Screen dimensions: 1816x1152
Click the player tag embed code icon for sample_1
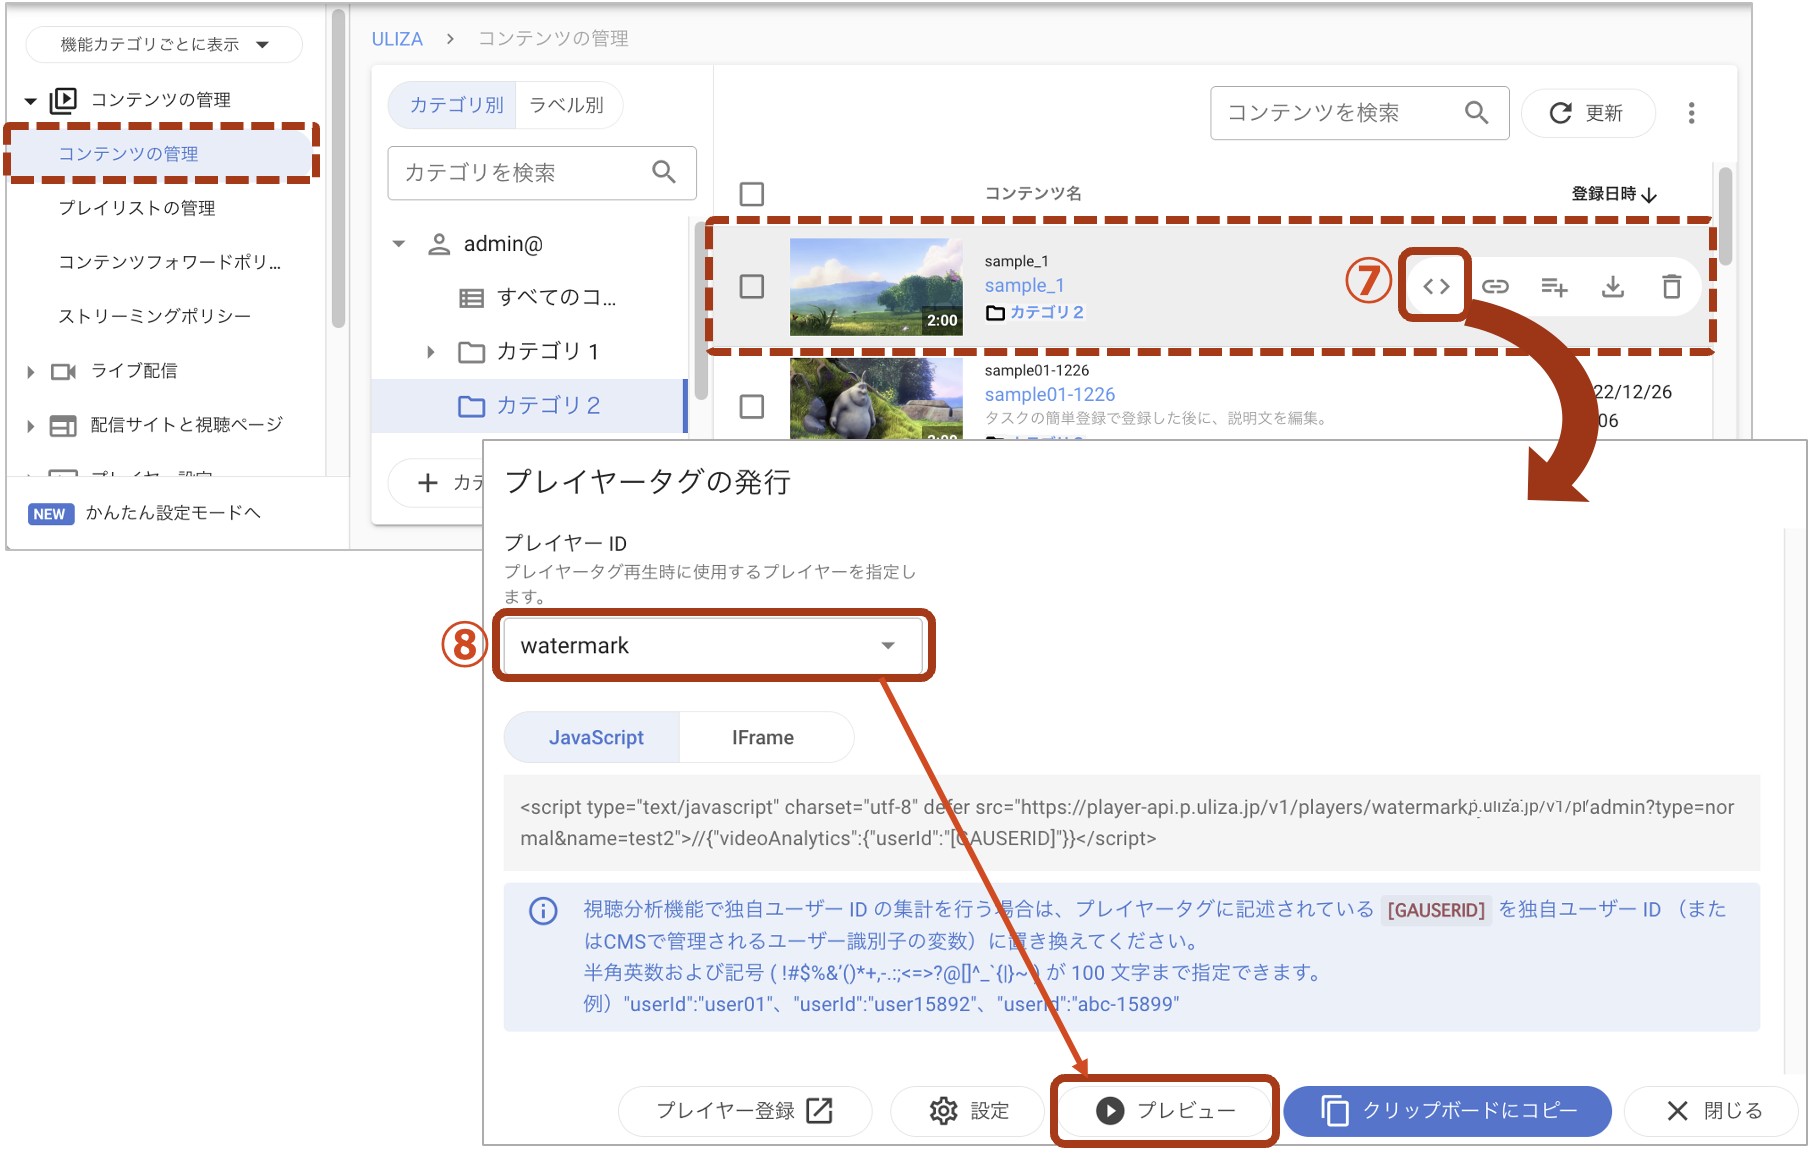[1436, 287]
